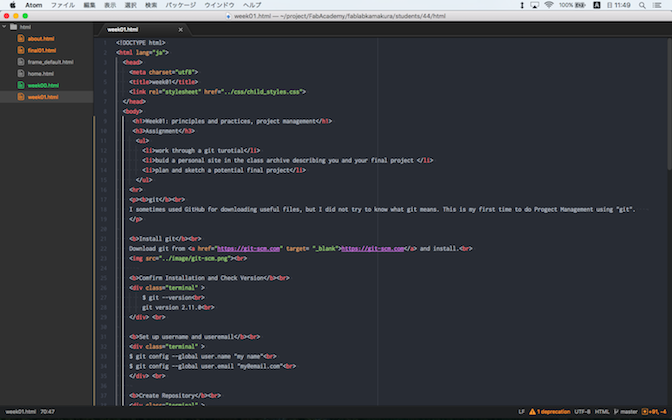This screenshot has height=420, width=672.
Task: Click the frame_default.html file icon
Action: point(21,62)
